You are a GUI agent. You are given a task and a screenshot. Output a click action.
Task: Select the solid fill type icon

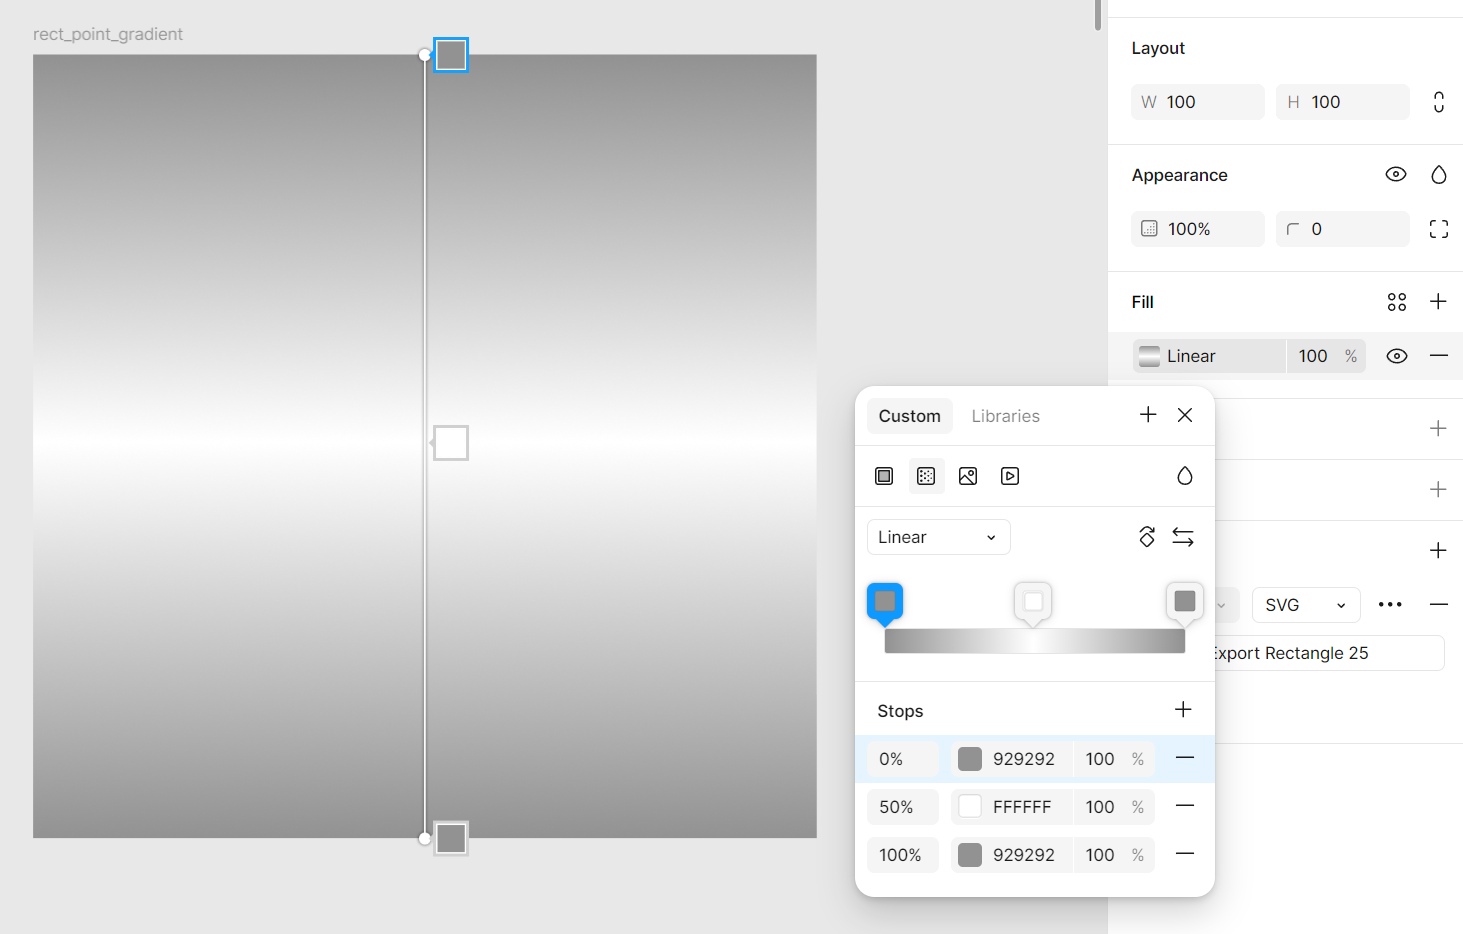coord(884,476)
